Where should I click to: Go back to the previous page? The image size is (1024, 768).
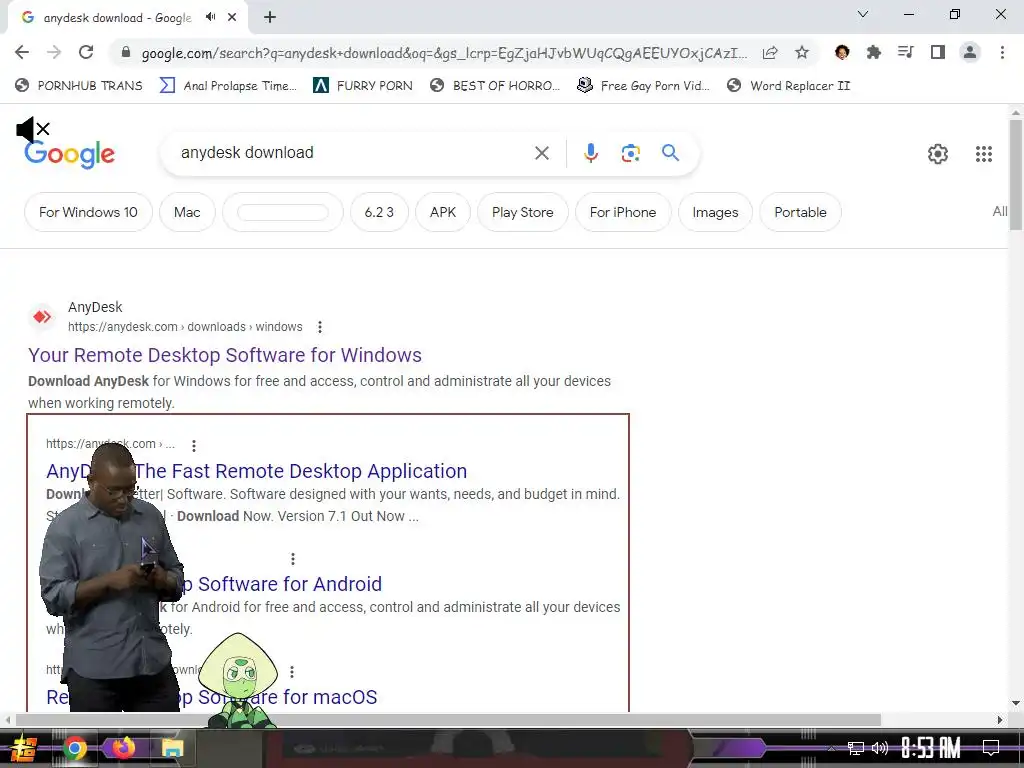pyautogui.click(x=22, y=52)
